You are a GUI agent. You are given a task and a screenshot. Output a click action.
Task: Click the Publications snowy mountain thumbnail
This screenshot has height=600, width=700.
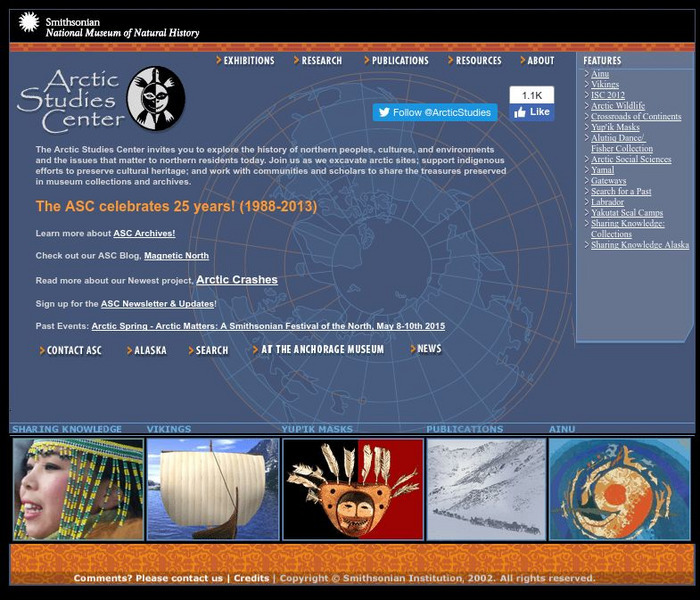point(486,489)
